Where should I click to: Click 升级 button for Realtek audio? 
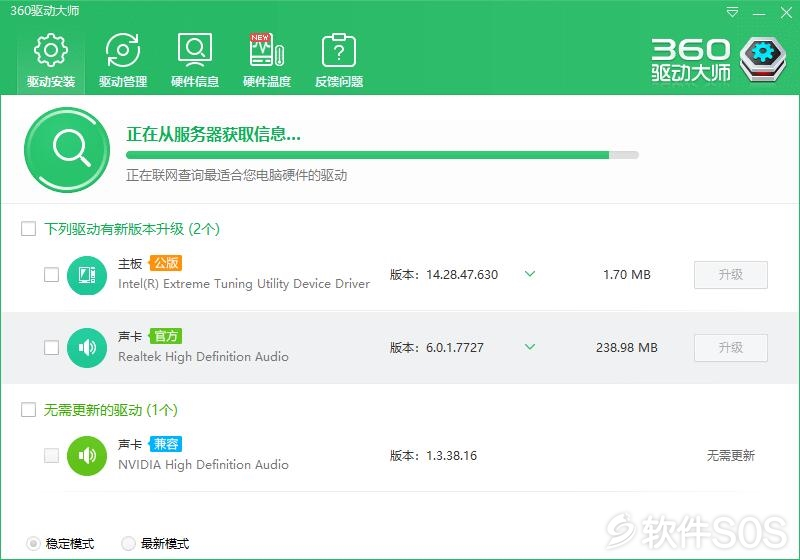point(731,348)
